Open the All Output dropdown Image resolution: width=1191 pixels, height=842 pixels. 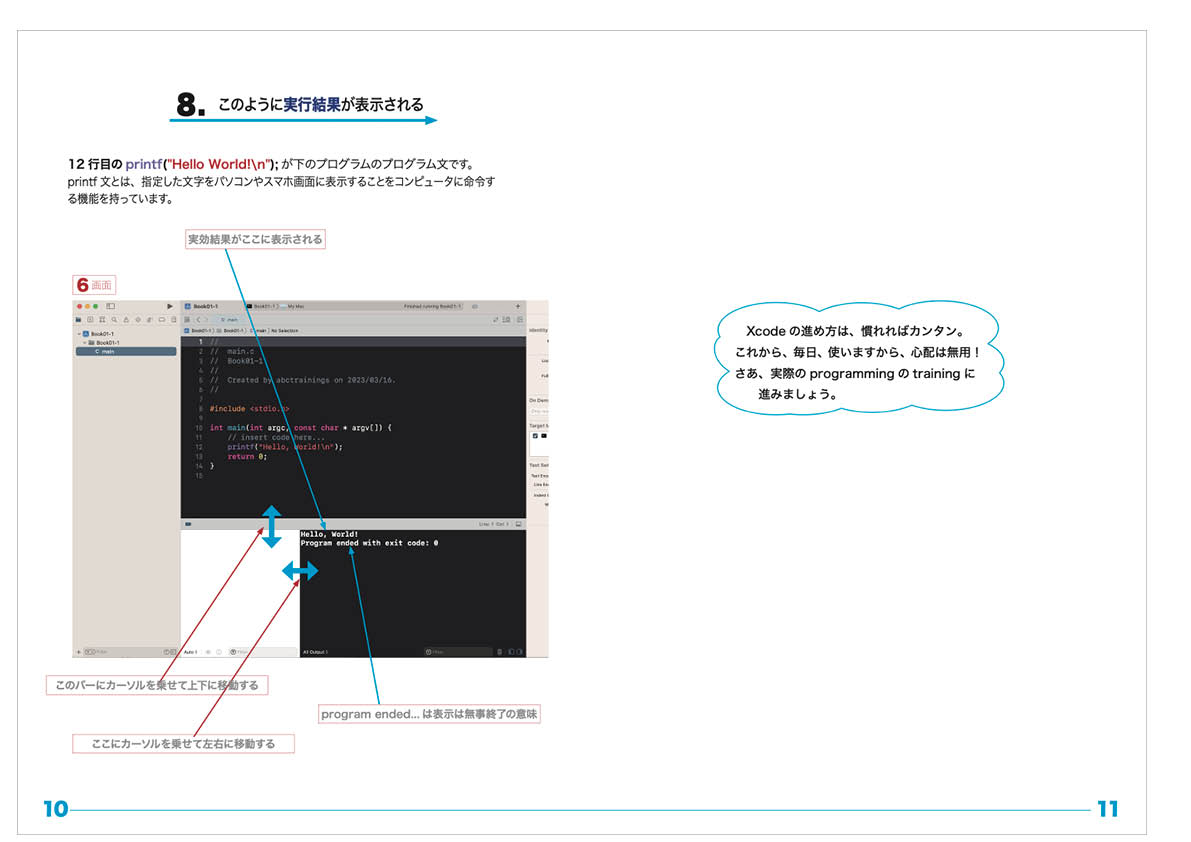[315, 652]
